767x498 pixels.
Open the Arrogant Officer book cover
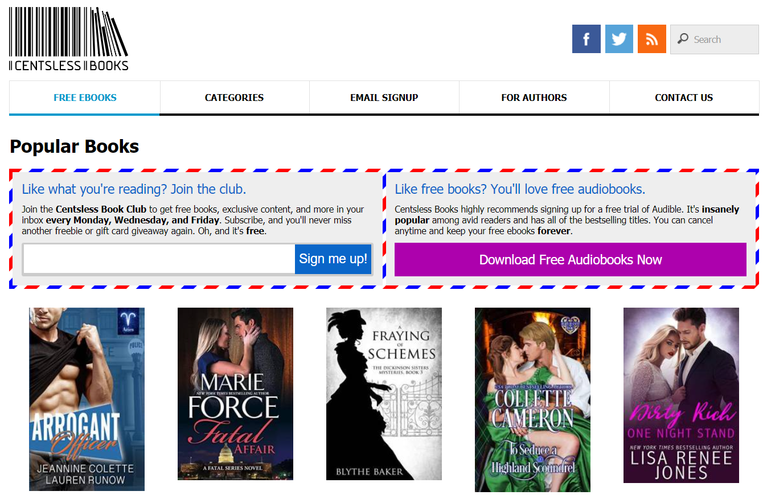87,399
